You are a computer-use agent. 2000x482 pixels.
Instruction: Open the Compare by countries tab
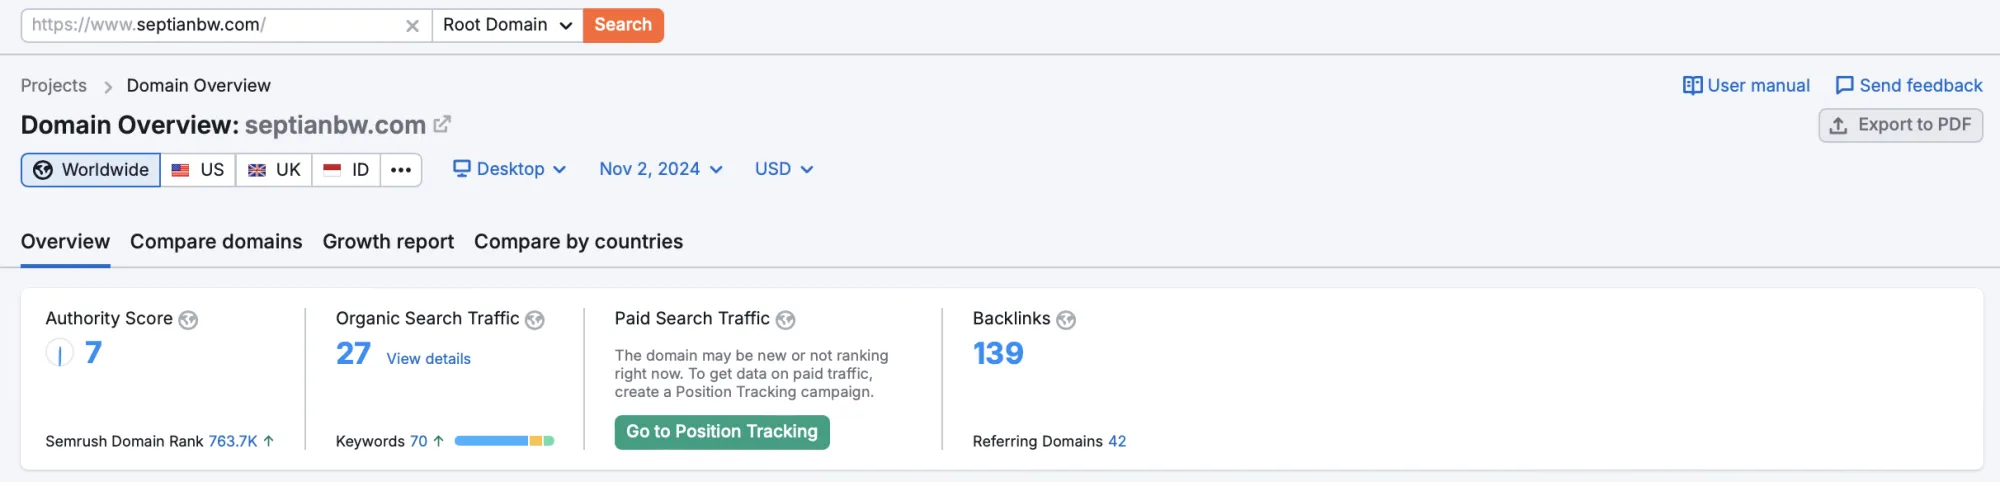pyautogui.click(x=578, y=242)
